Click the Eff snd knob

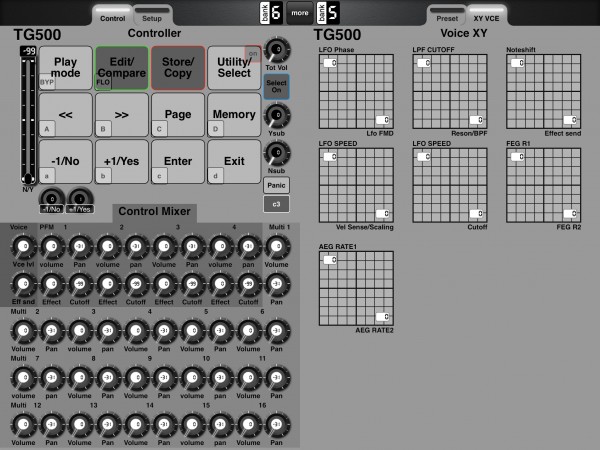pos(24,284)
